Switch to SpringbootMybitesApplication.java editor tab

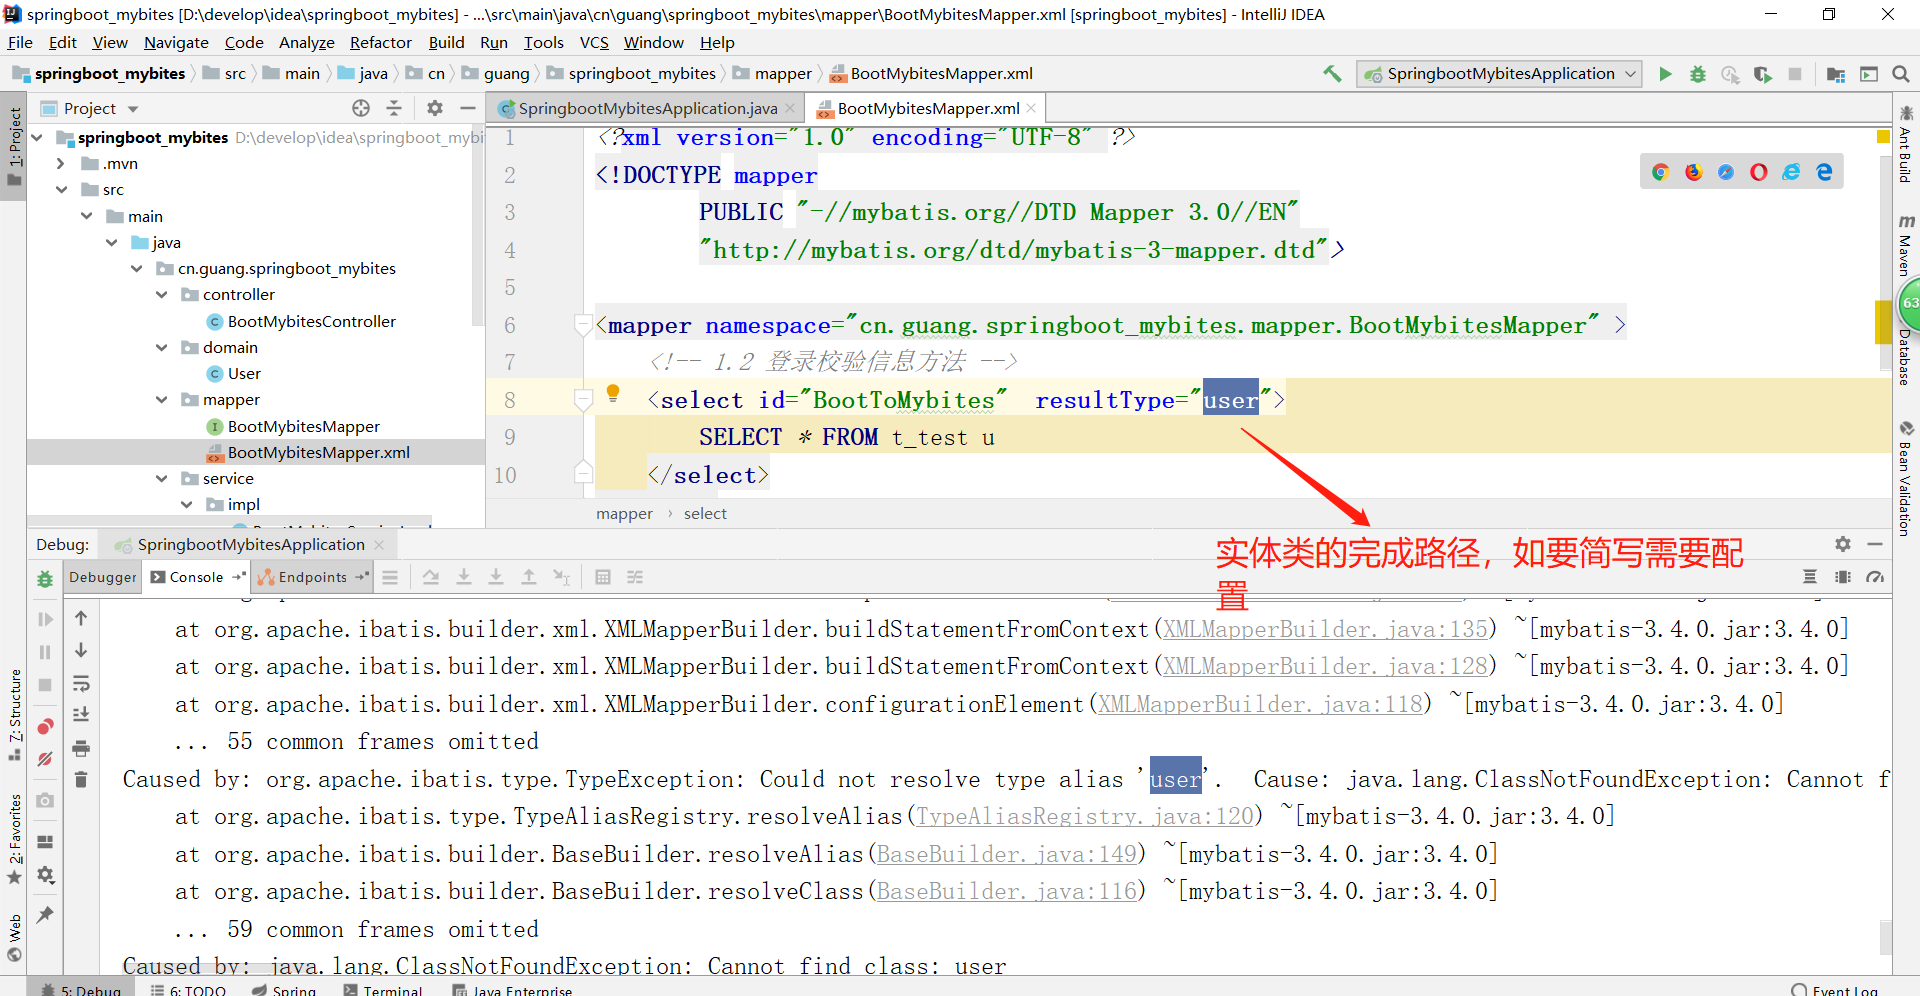tap(647, 108)
